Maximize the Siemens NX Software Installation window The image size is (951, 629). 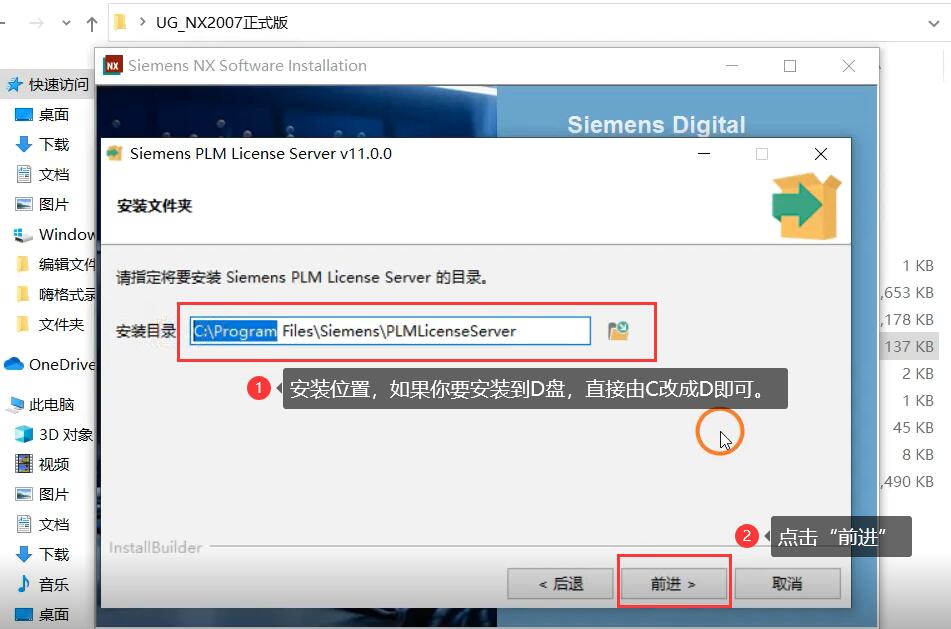[x=790, y=66]
